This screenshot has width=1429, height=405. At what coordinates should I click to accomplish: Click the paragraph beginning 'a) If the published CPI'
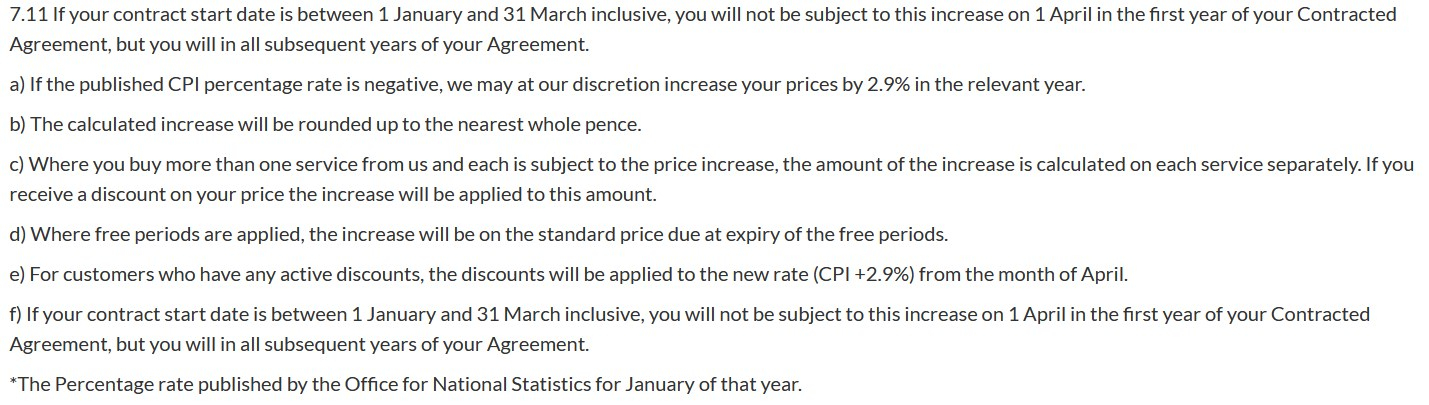coord(547,85)
